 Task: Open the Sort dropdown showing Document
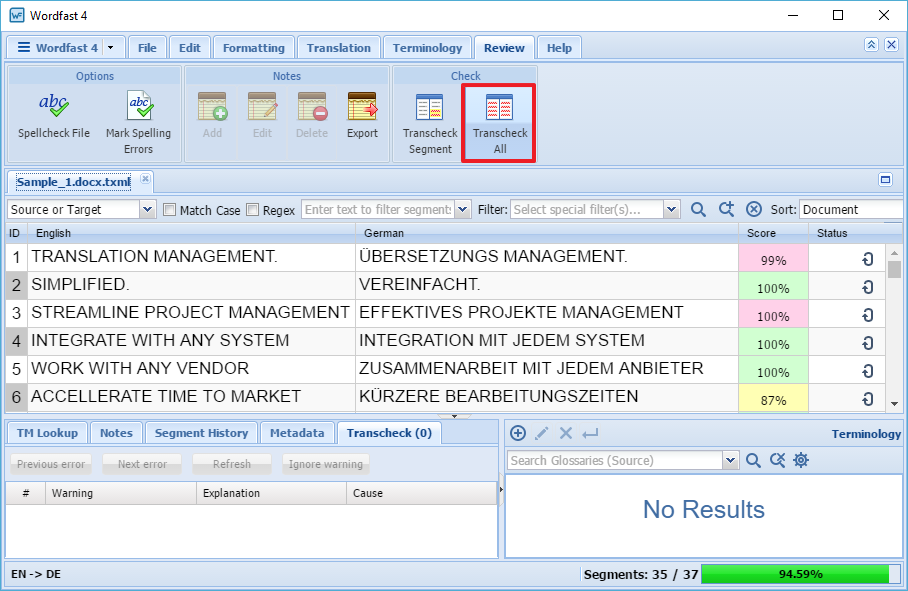[851, 210]
